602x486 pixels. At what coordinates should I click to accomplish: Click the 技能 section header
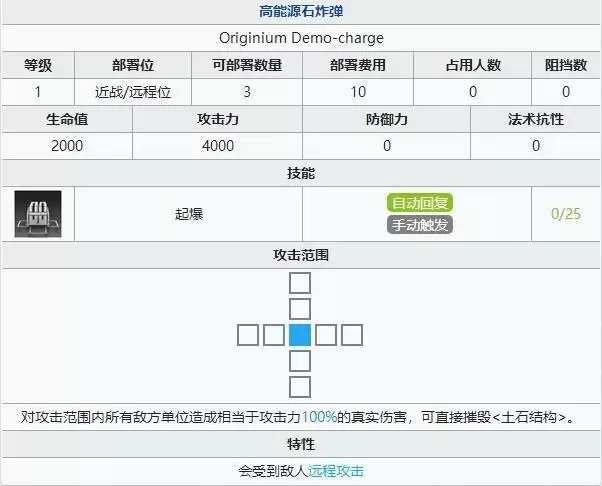301,173
